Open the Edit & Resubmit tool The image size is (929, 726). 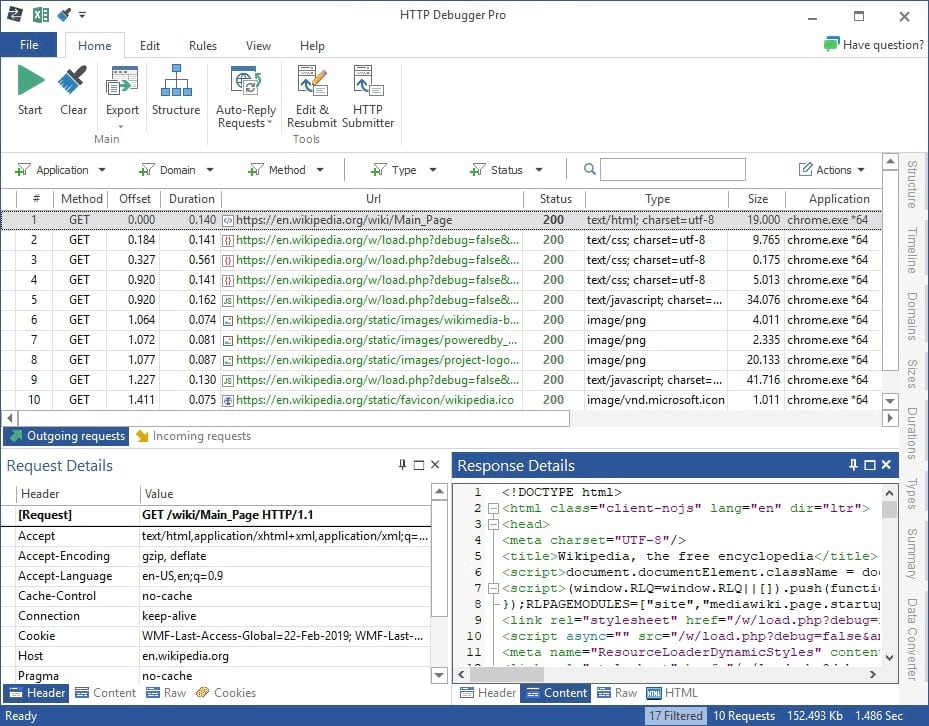pos(312,82)
